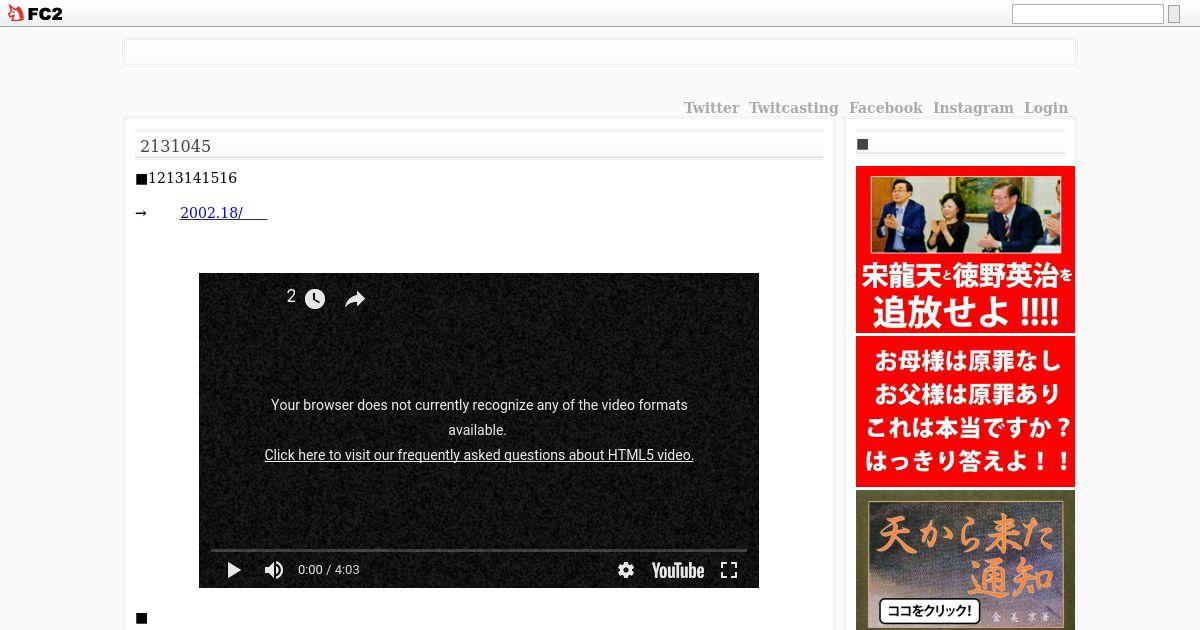This screenshot has width=1200, height=630.
Task: Click the 0:00 / 4:03 time display
Action: point(329,570)
